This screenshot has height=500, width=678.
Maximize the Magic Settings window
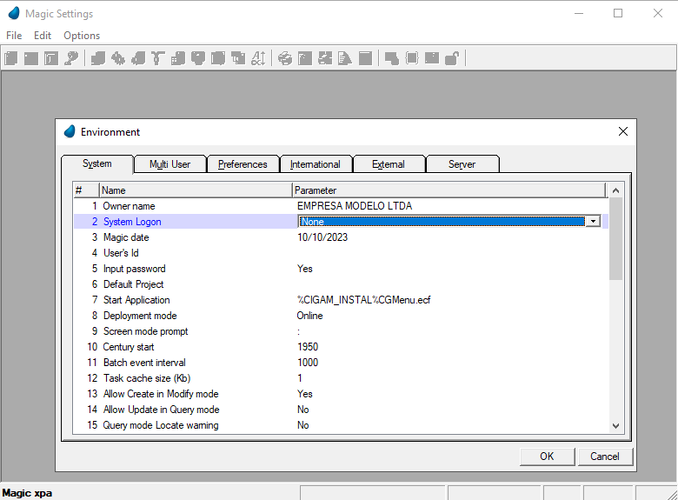coord(618,13)
